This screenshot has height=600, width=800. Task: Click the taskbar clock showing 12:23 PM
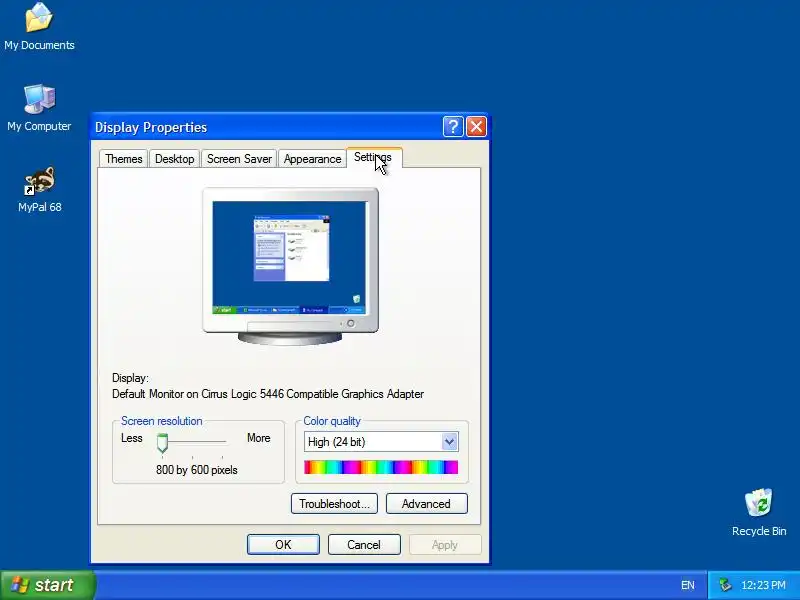pyautogui.click(x=763, y=585)
